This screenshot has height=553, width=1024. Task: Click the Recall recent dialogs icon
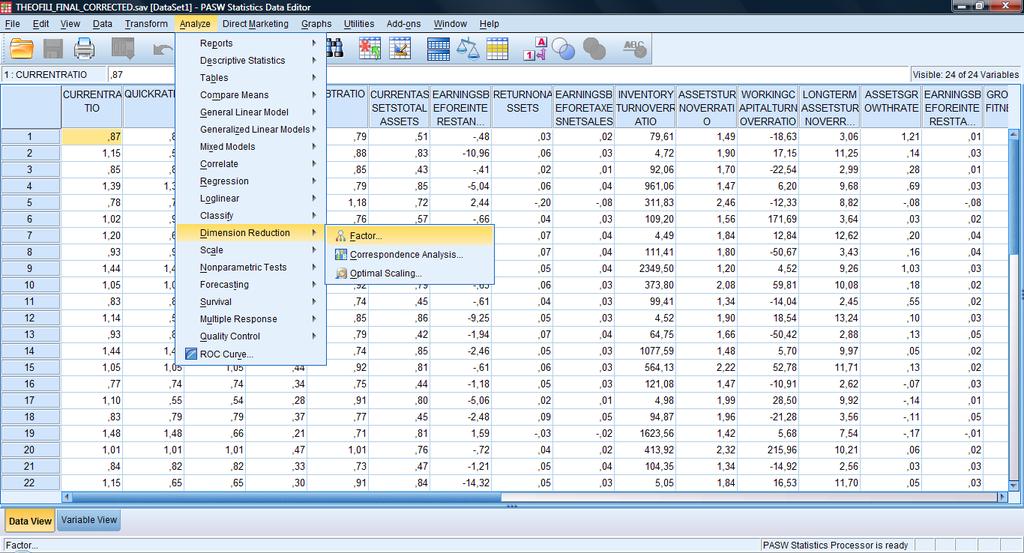122,49
